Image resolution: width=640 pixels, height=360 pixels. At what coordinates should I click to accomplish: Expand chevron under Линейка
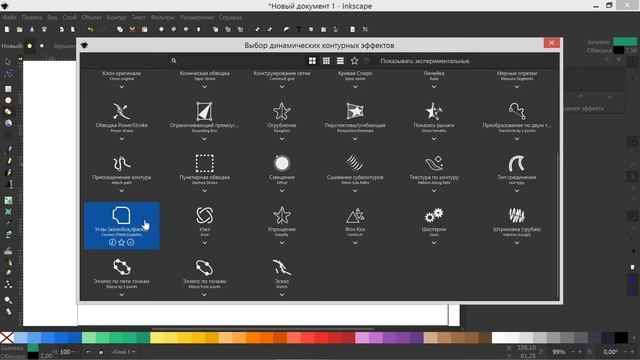[434, 87]
